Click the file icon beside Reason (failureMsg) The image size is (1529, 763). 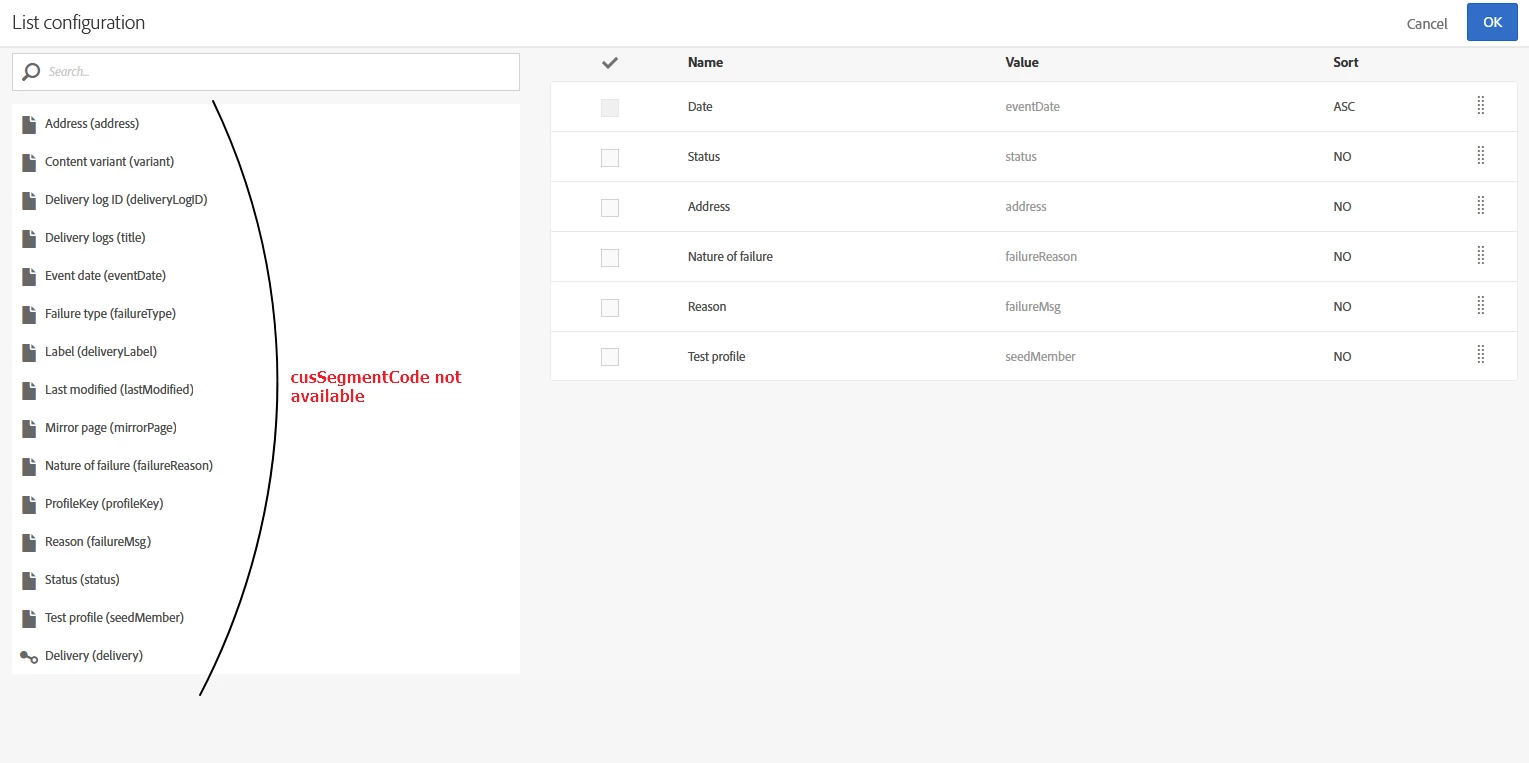click(29, 542)
